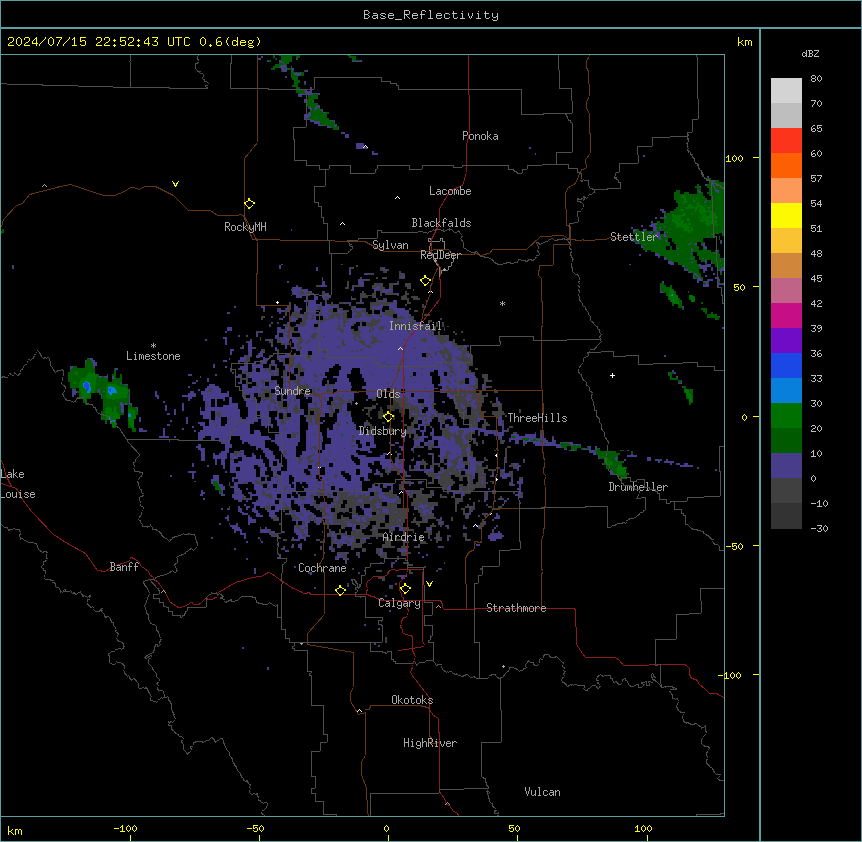Select the yellow diamond marker above Calgary label

(405, 589)
